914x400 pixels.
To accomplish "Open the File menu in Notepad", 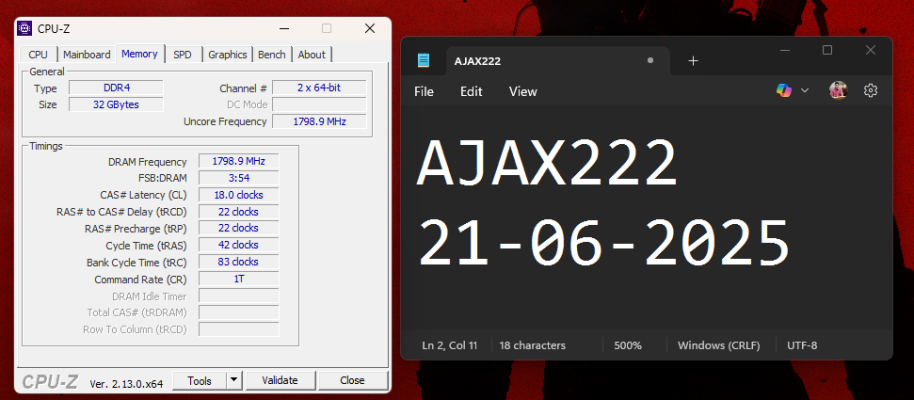I will point(424,92).
